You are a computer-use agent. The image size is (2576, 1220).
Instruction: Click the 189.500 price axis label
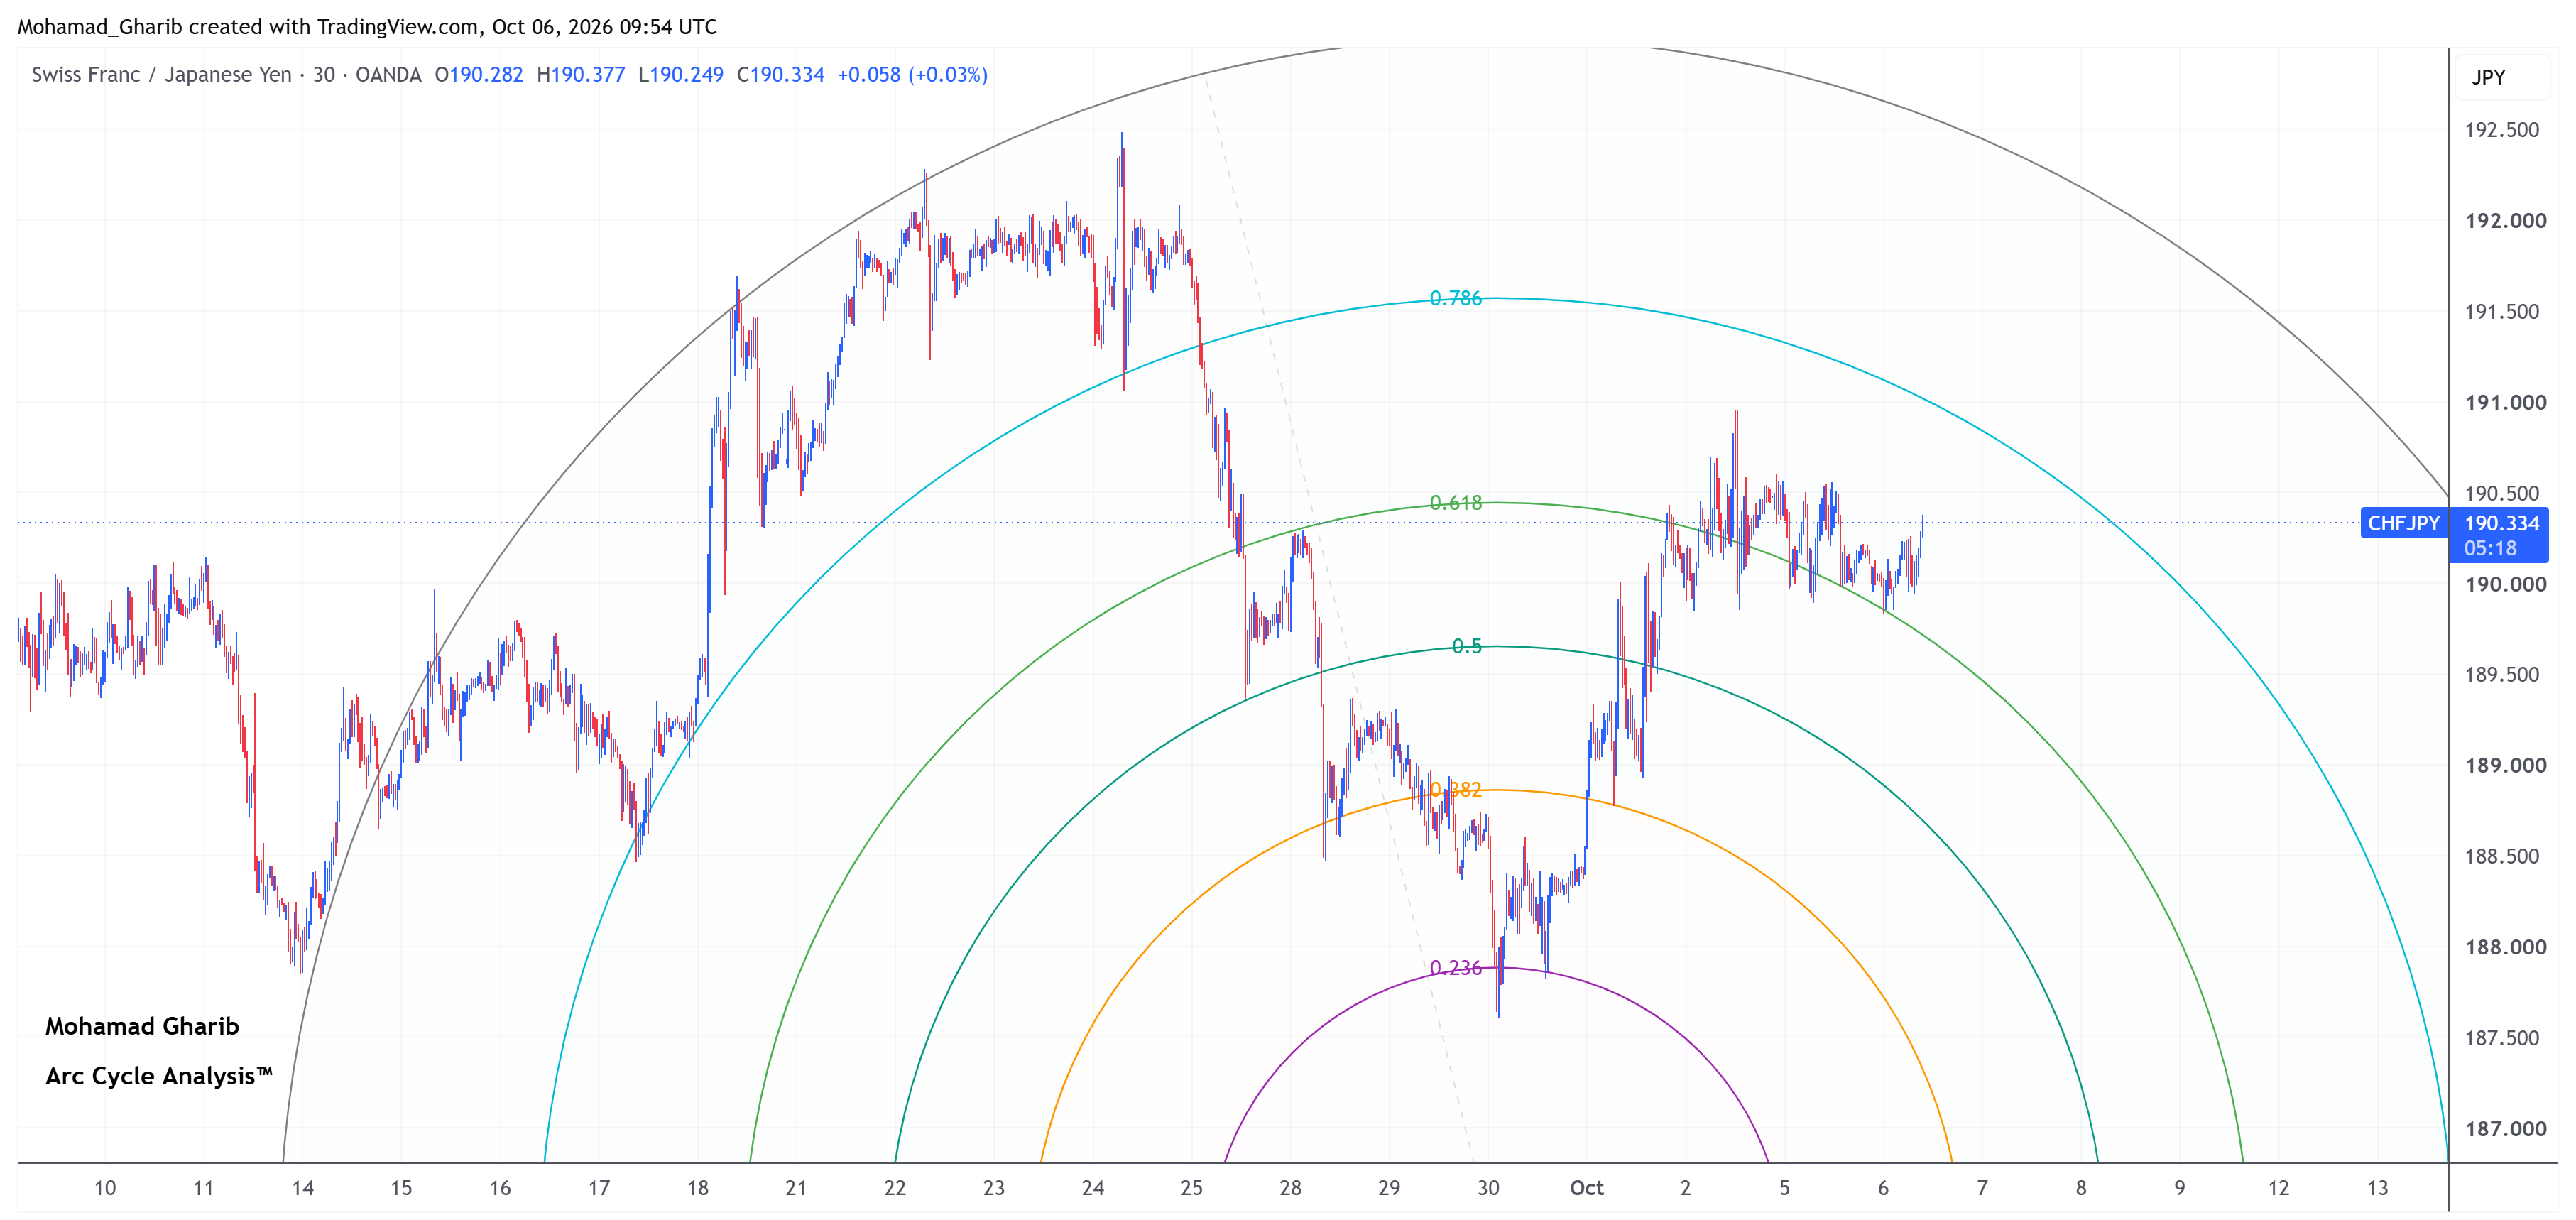click(2501, 675)
